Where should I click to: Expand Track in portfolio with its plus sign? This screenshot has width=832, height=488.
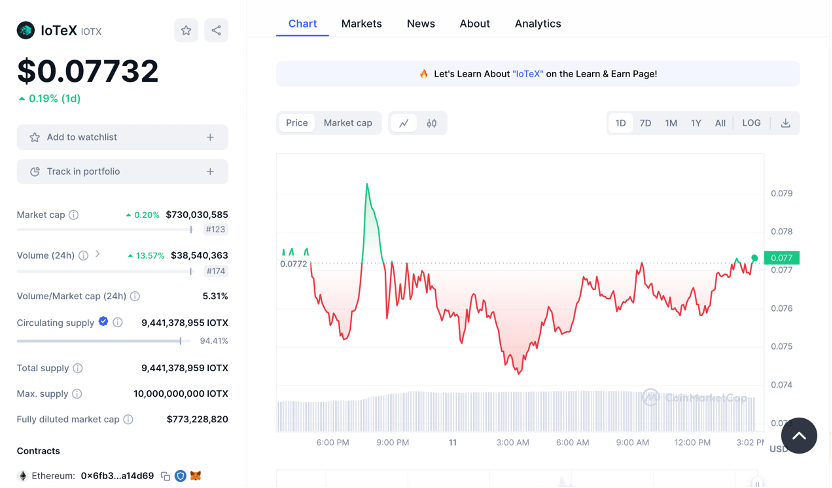click(x=210, y=171)
